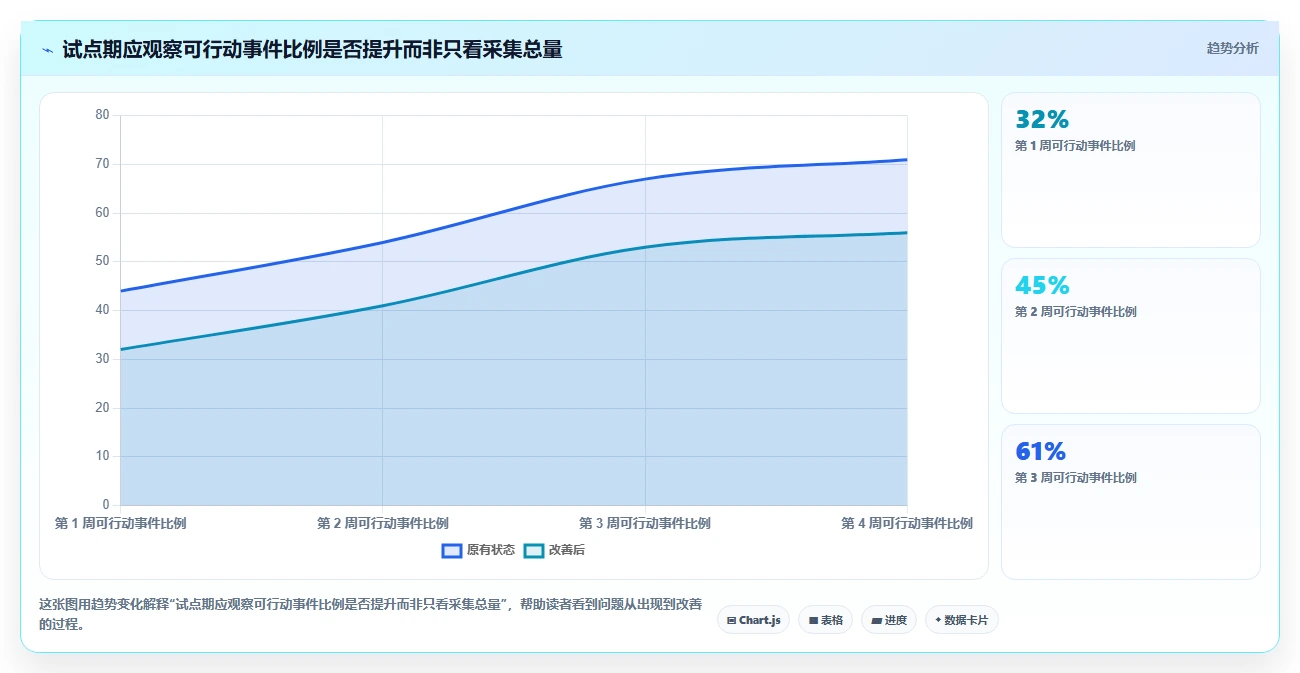Click the 第 2 周可行动事件比例 caption under 45%
Viewport: 1300px width, 673px height.
pos(1076,312)
